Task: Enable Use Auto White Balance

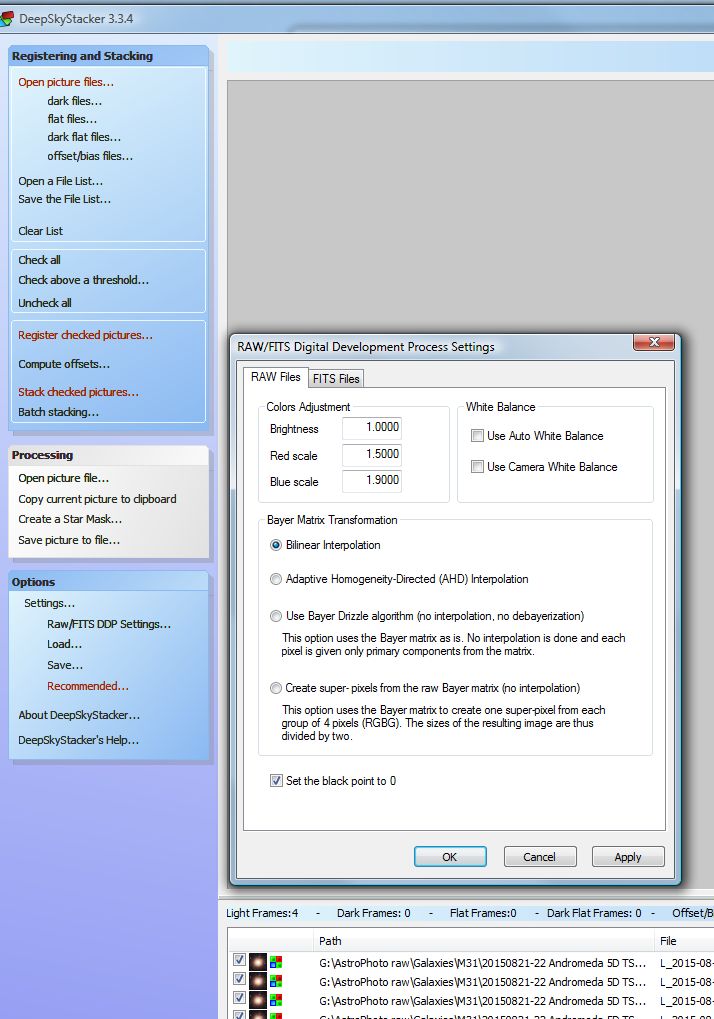Action: 478,435
